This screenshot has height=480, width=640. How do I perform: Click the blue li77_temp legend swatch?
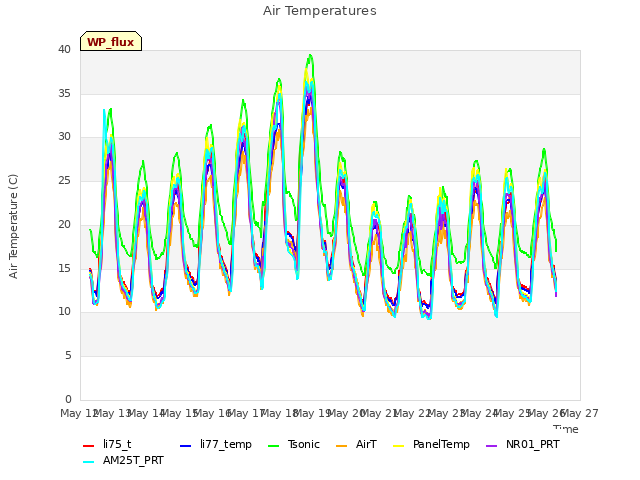(185, 446)
